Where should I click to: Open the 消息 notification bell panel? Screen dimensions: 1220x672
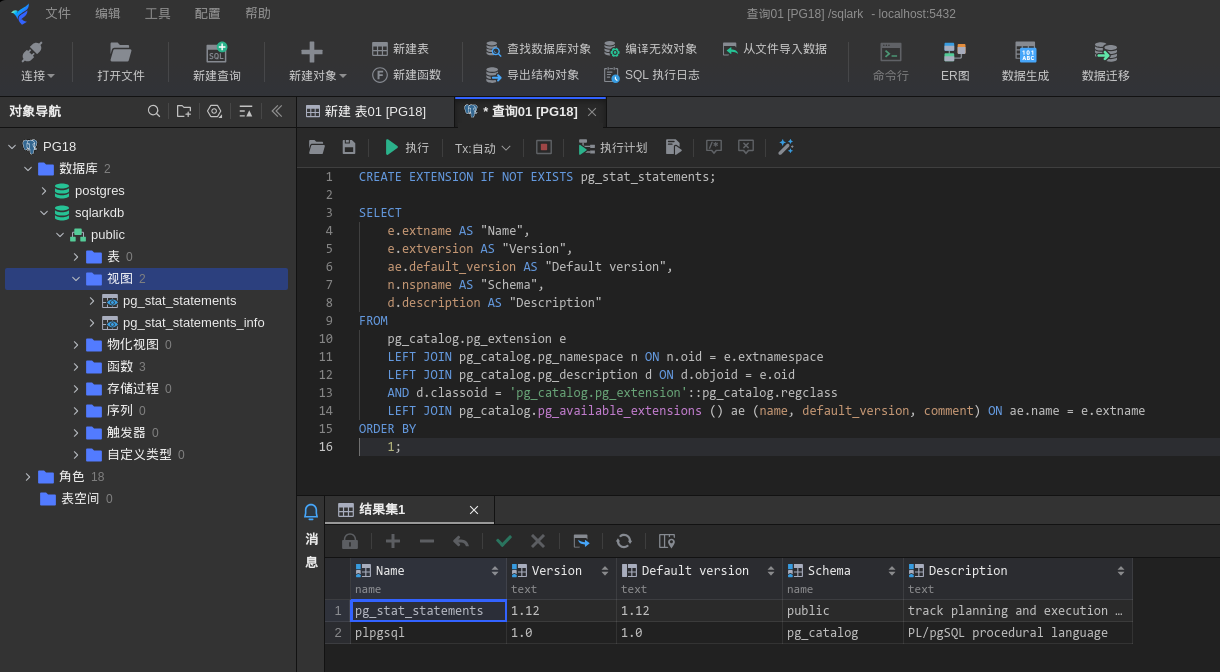pos(311,512)
